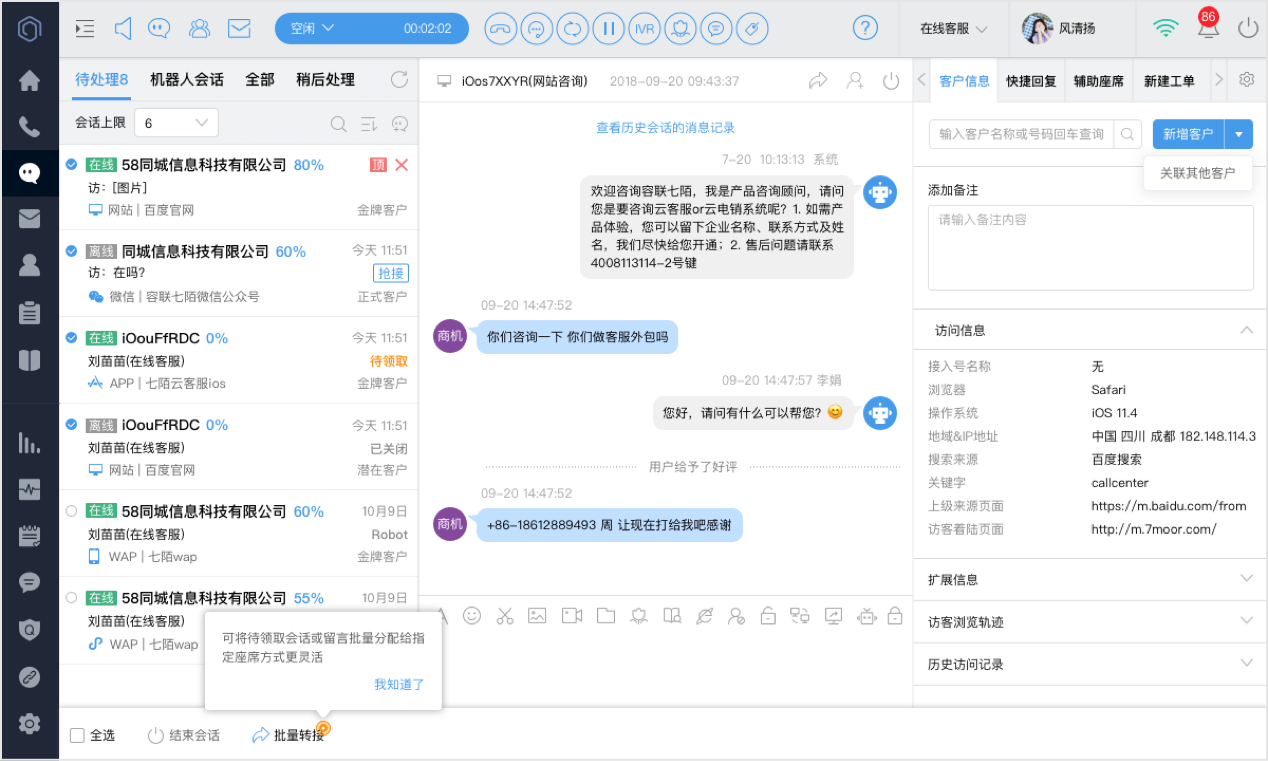The height and width of the screenshot is (761, 1268).
Task: Click the help question mark icon
Action: 865,28
